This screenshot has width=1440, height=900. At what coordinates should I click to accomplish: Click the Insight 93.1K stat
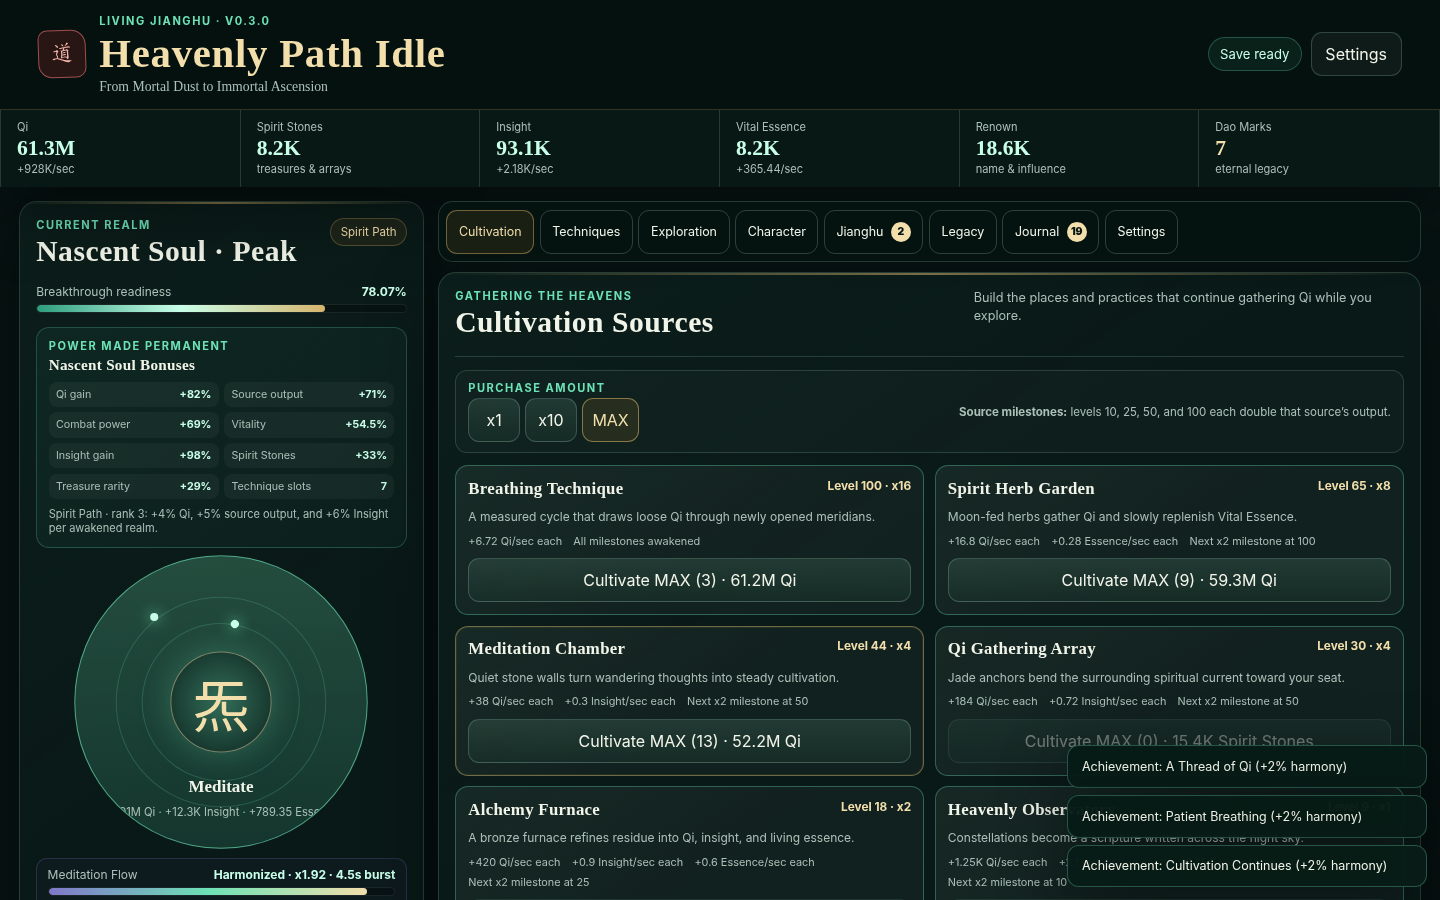pos(599,148)
